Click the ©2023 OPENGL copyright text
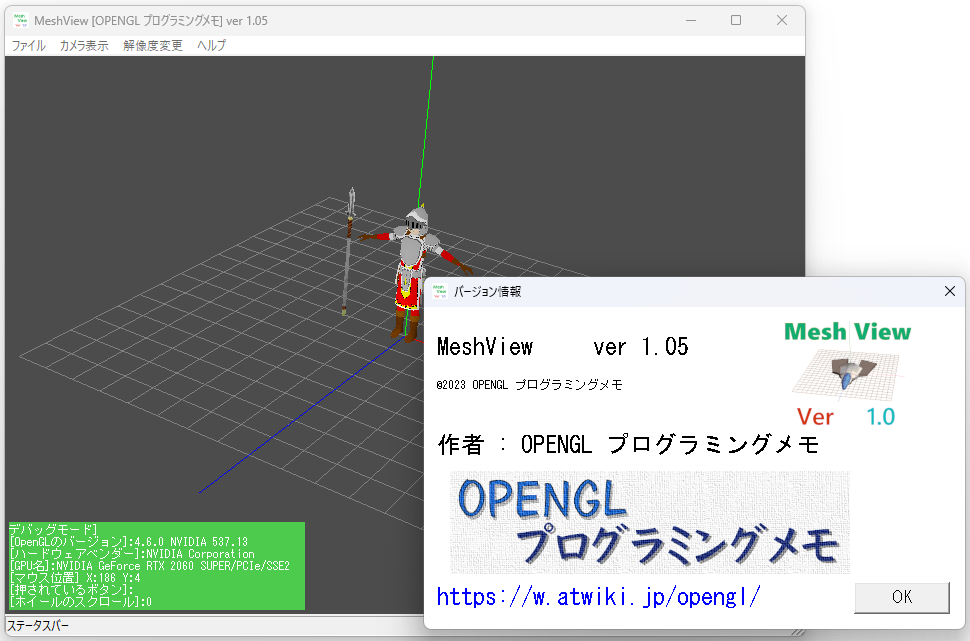 click(x=529, y=385)
